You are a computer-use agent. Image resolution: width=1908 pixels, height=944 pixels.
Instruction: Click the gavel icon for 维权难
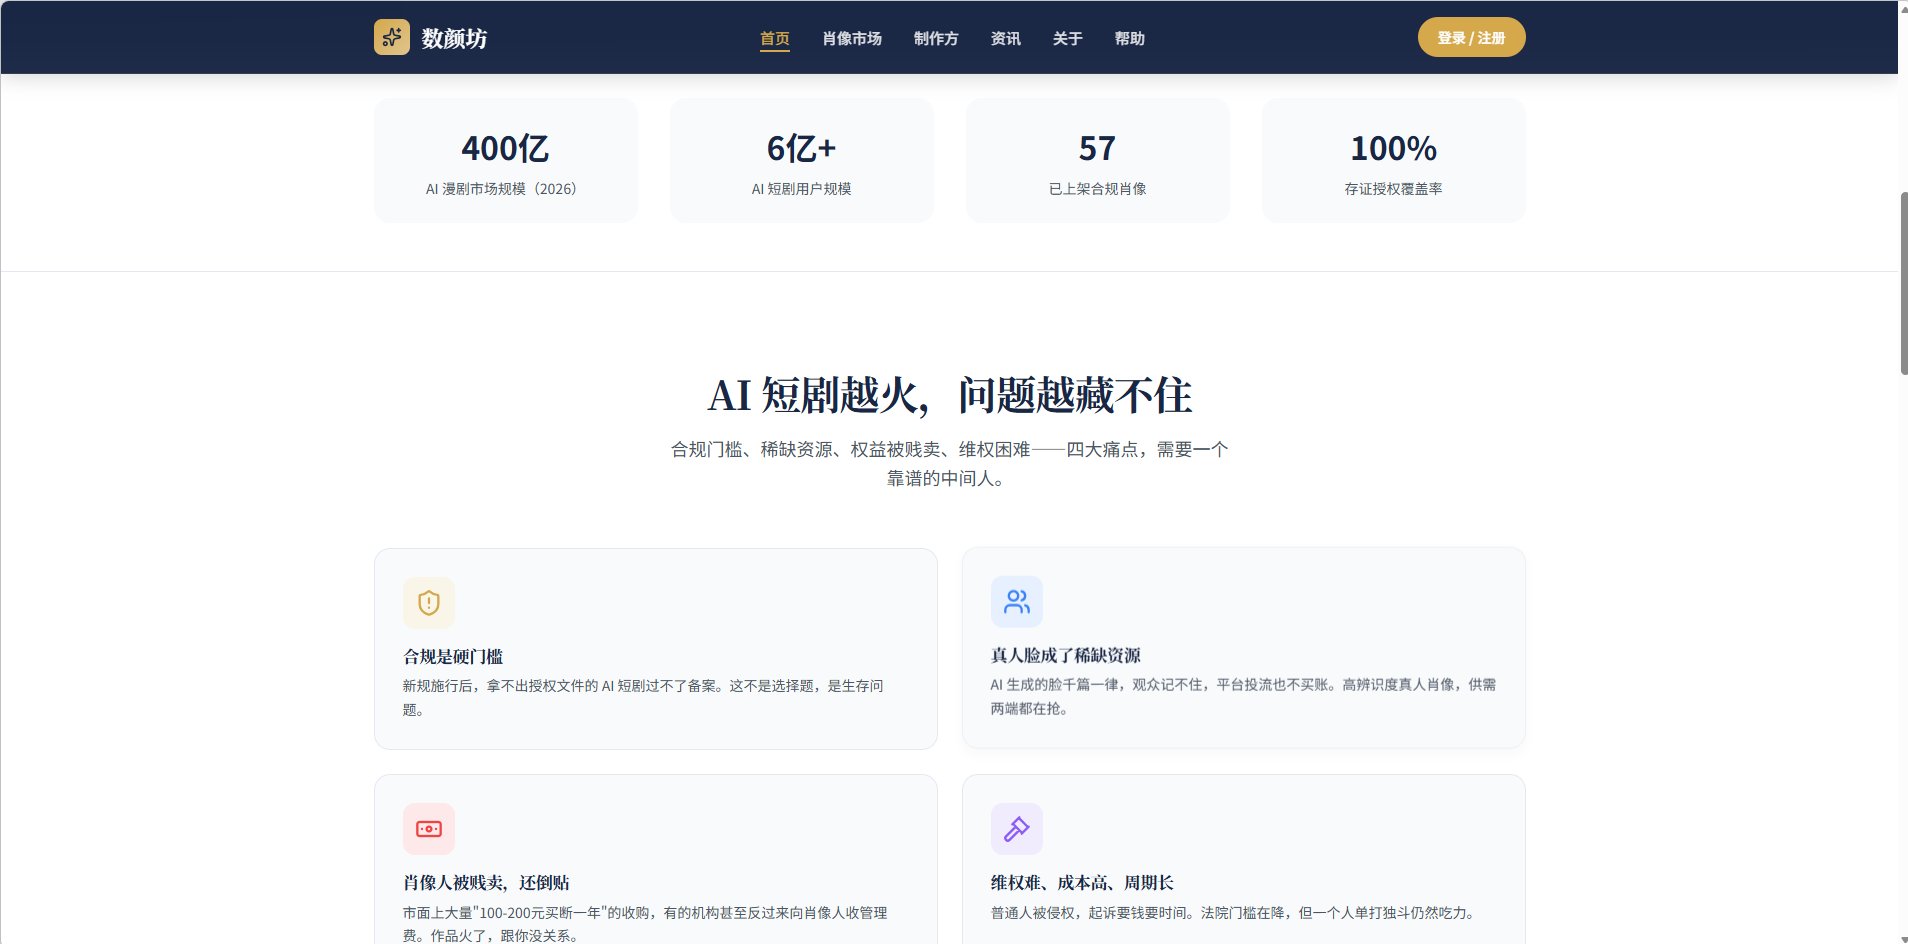pos(1017,829)
